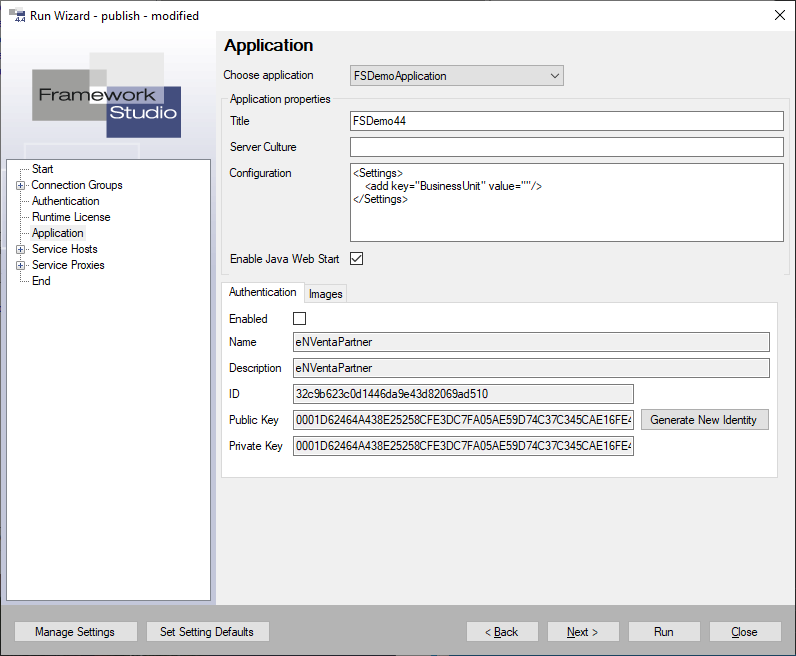Click Set Setting Defaults button
The height and width of the screenshot is (656, 796).
tap(207, 632)
